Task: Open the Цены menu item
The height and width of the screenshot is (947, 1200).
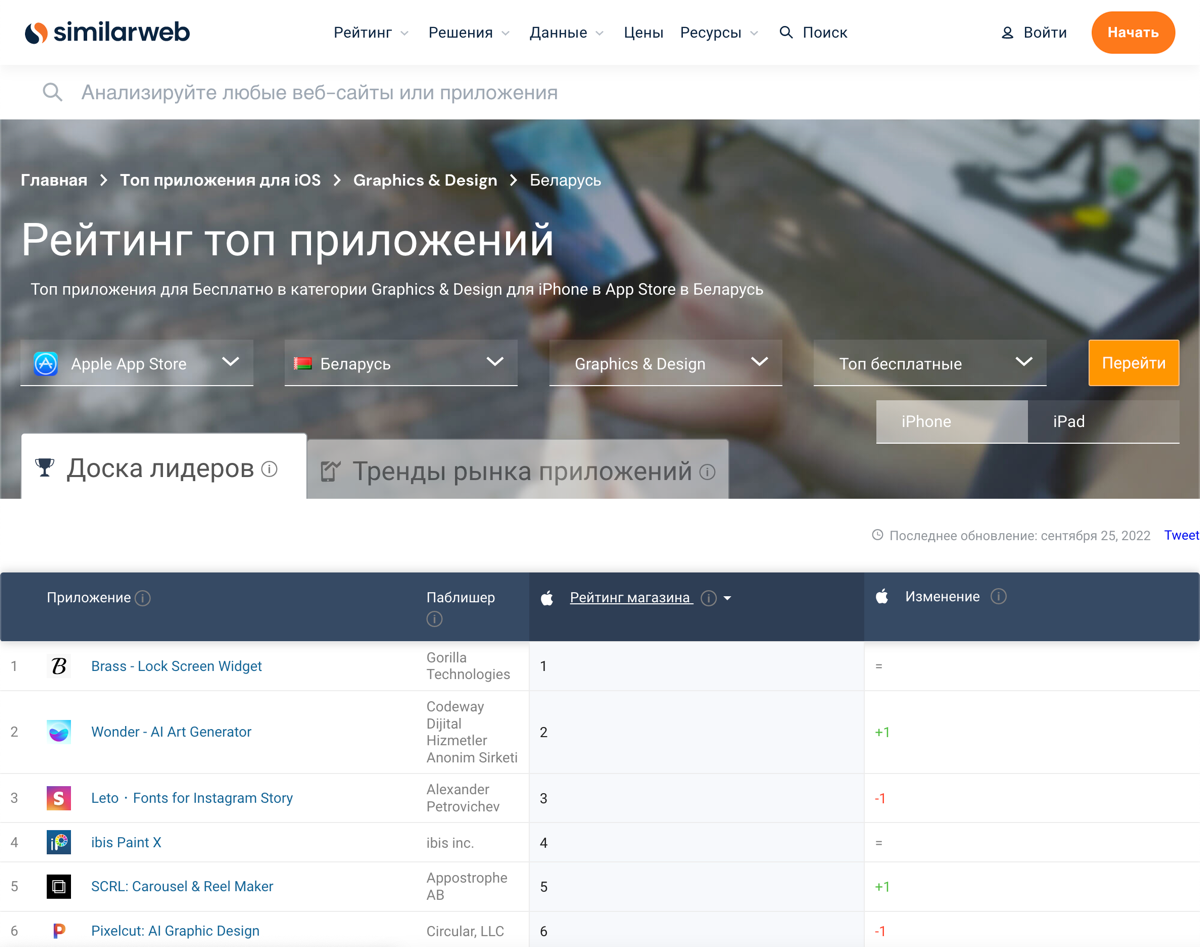Action: (x=643, y=32)
